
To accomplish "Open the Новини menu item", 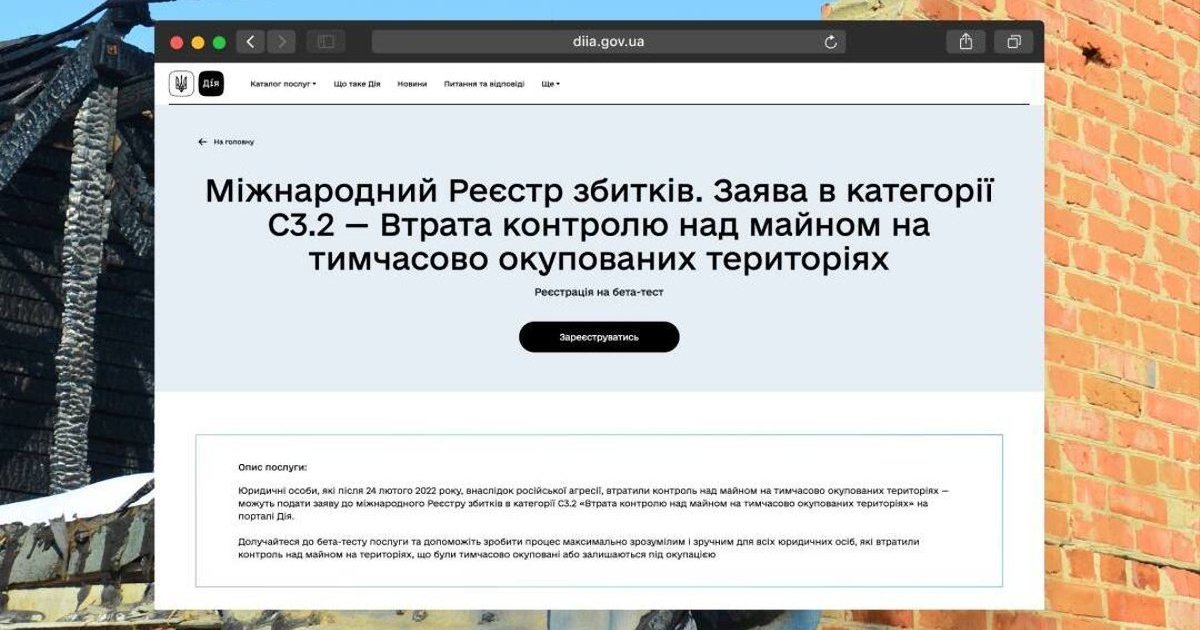I will (412, 84).
